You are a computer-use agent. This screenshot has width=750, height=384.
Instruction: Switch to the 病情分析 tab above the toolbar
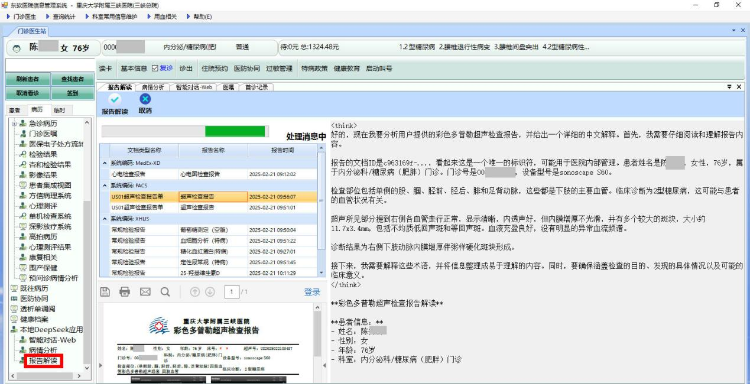153,88
